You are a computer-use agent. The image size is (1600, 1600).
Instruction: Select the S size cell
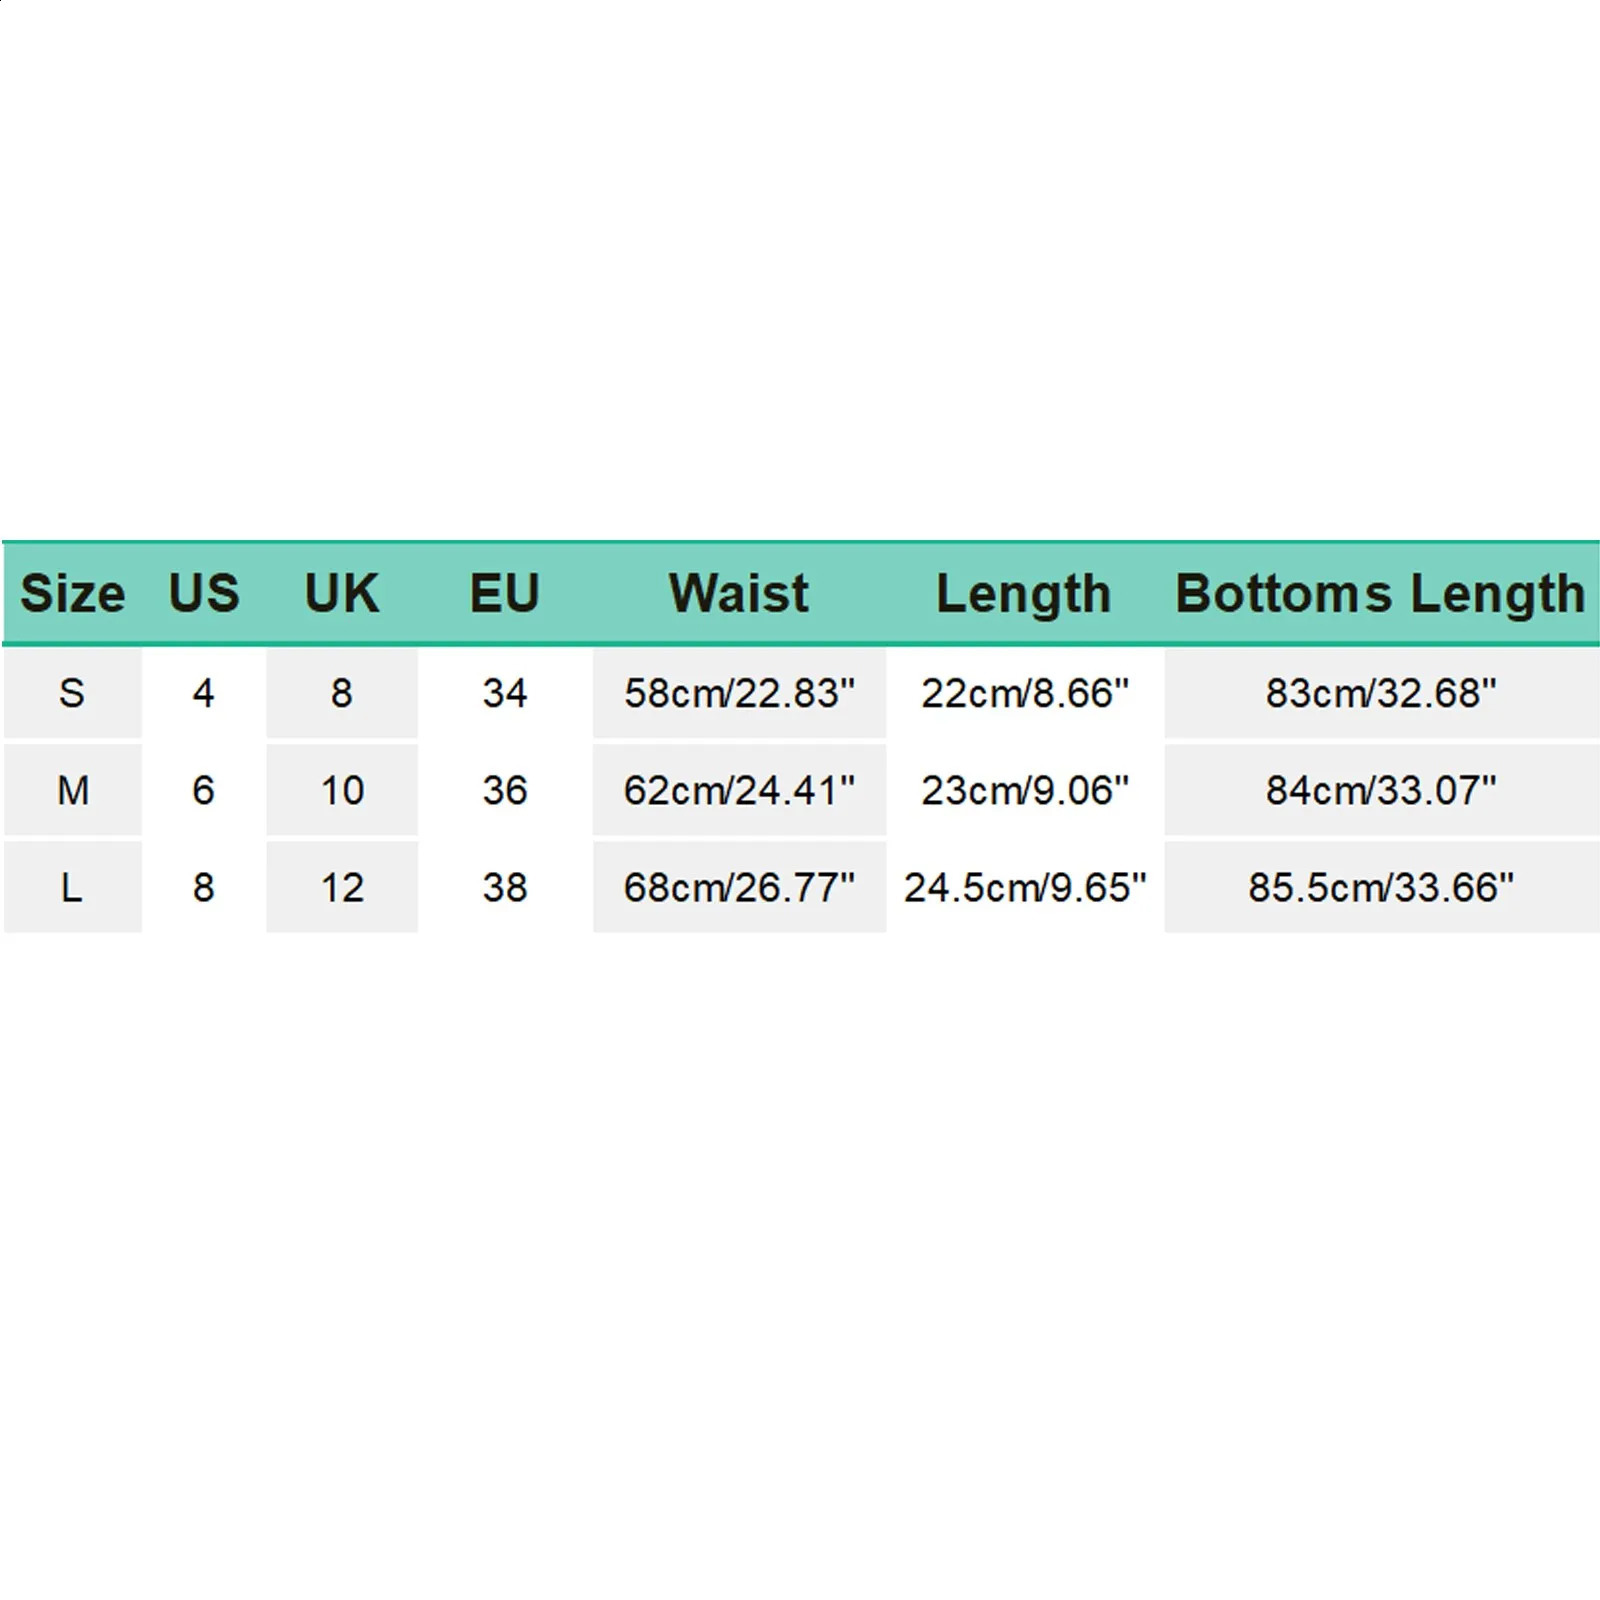pyautogui.click(x=72, y=693)
